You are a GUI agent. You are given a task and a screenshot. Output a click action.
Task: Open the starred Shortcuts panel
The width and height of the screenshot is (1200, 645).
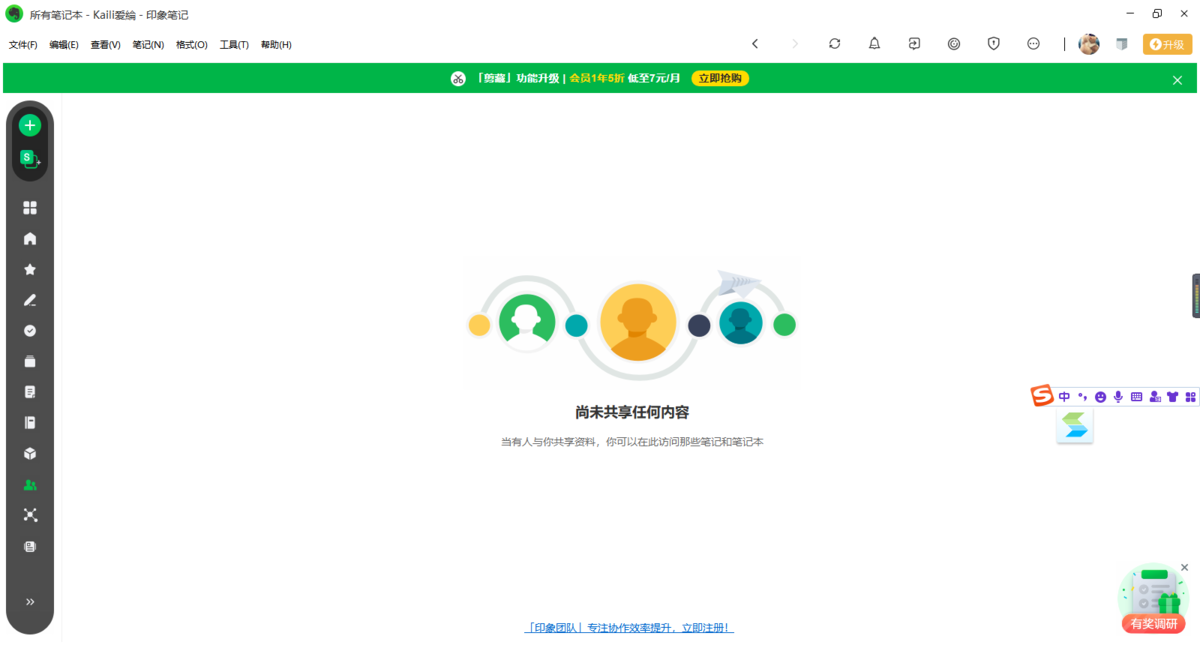coord(30,269)
